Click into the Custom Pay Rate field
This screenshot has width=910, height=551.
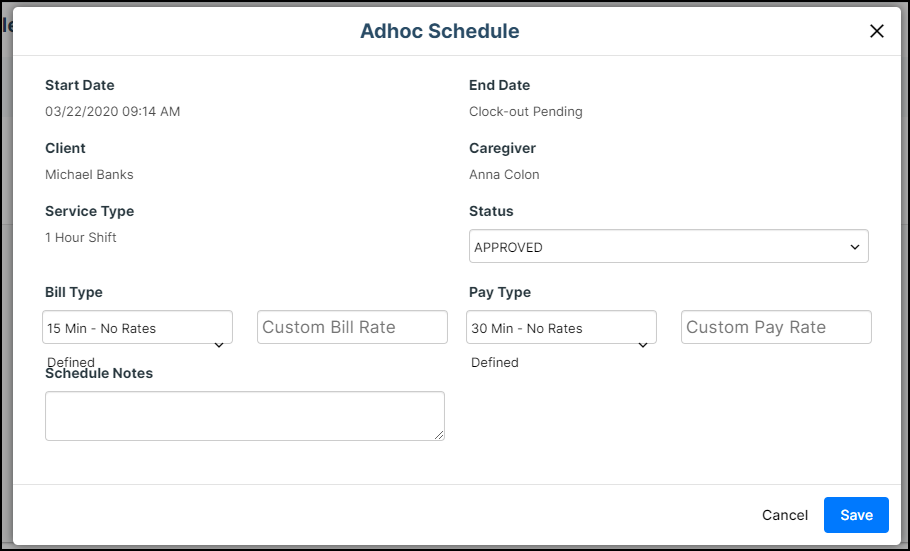click(x=775, y=327)
